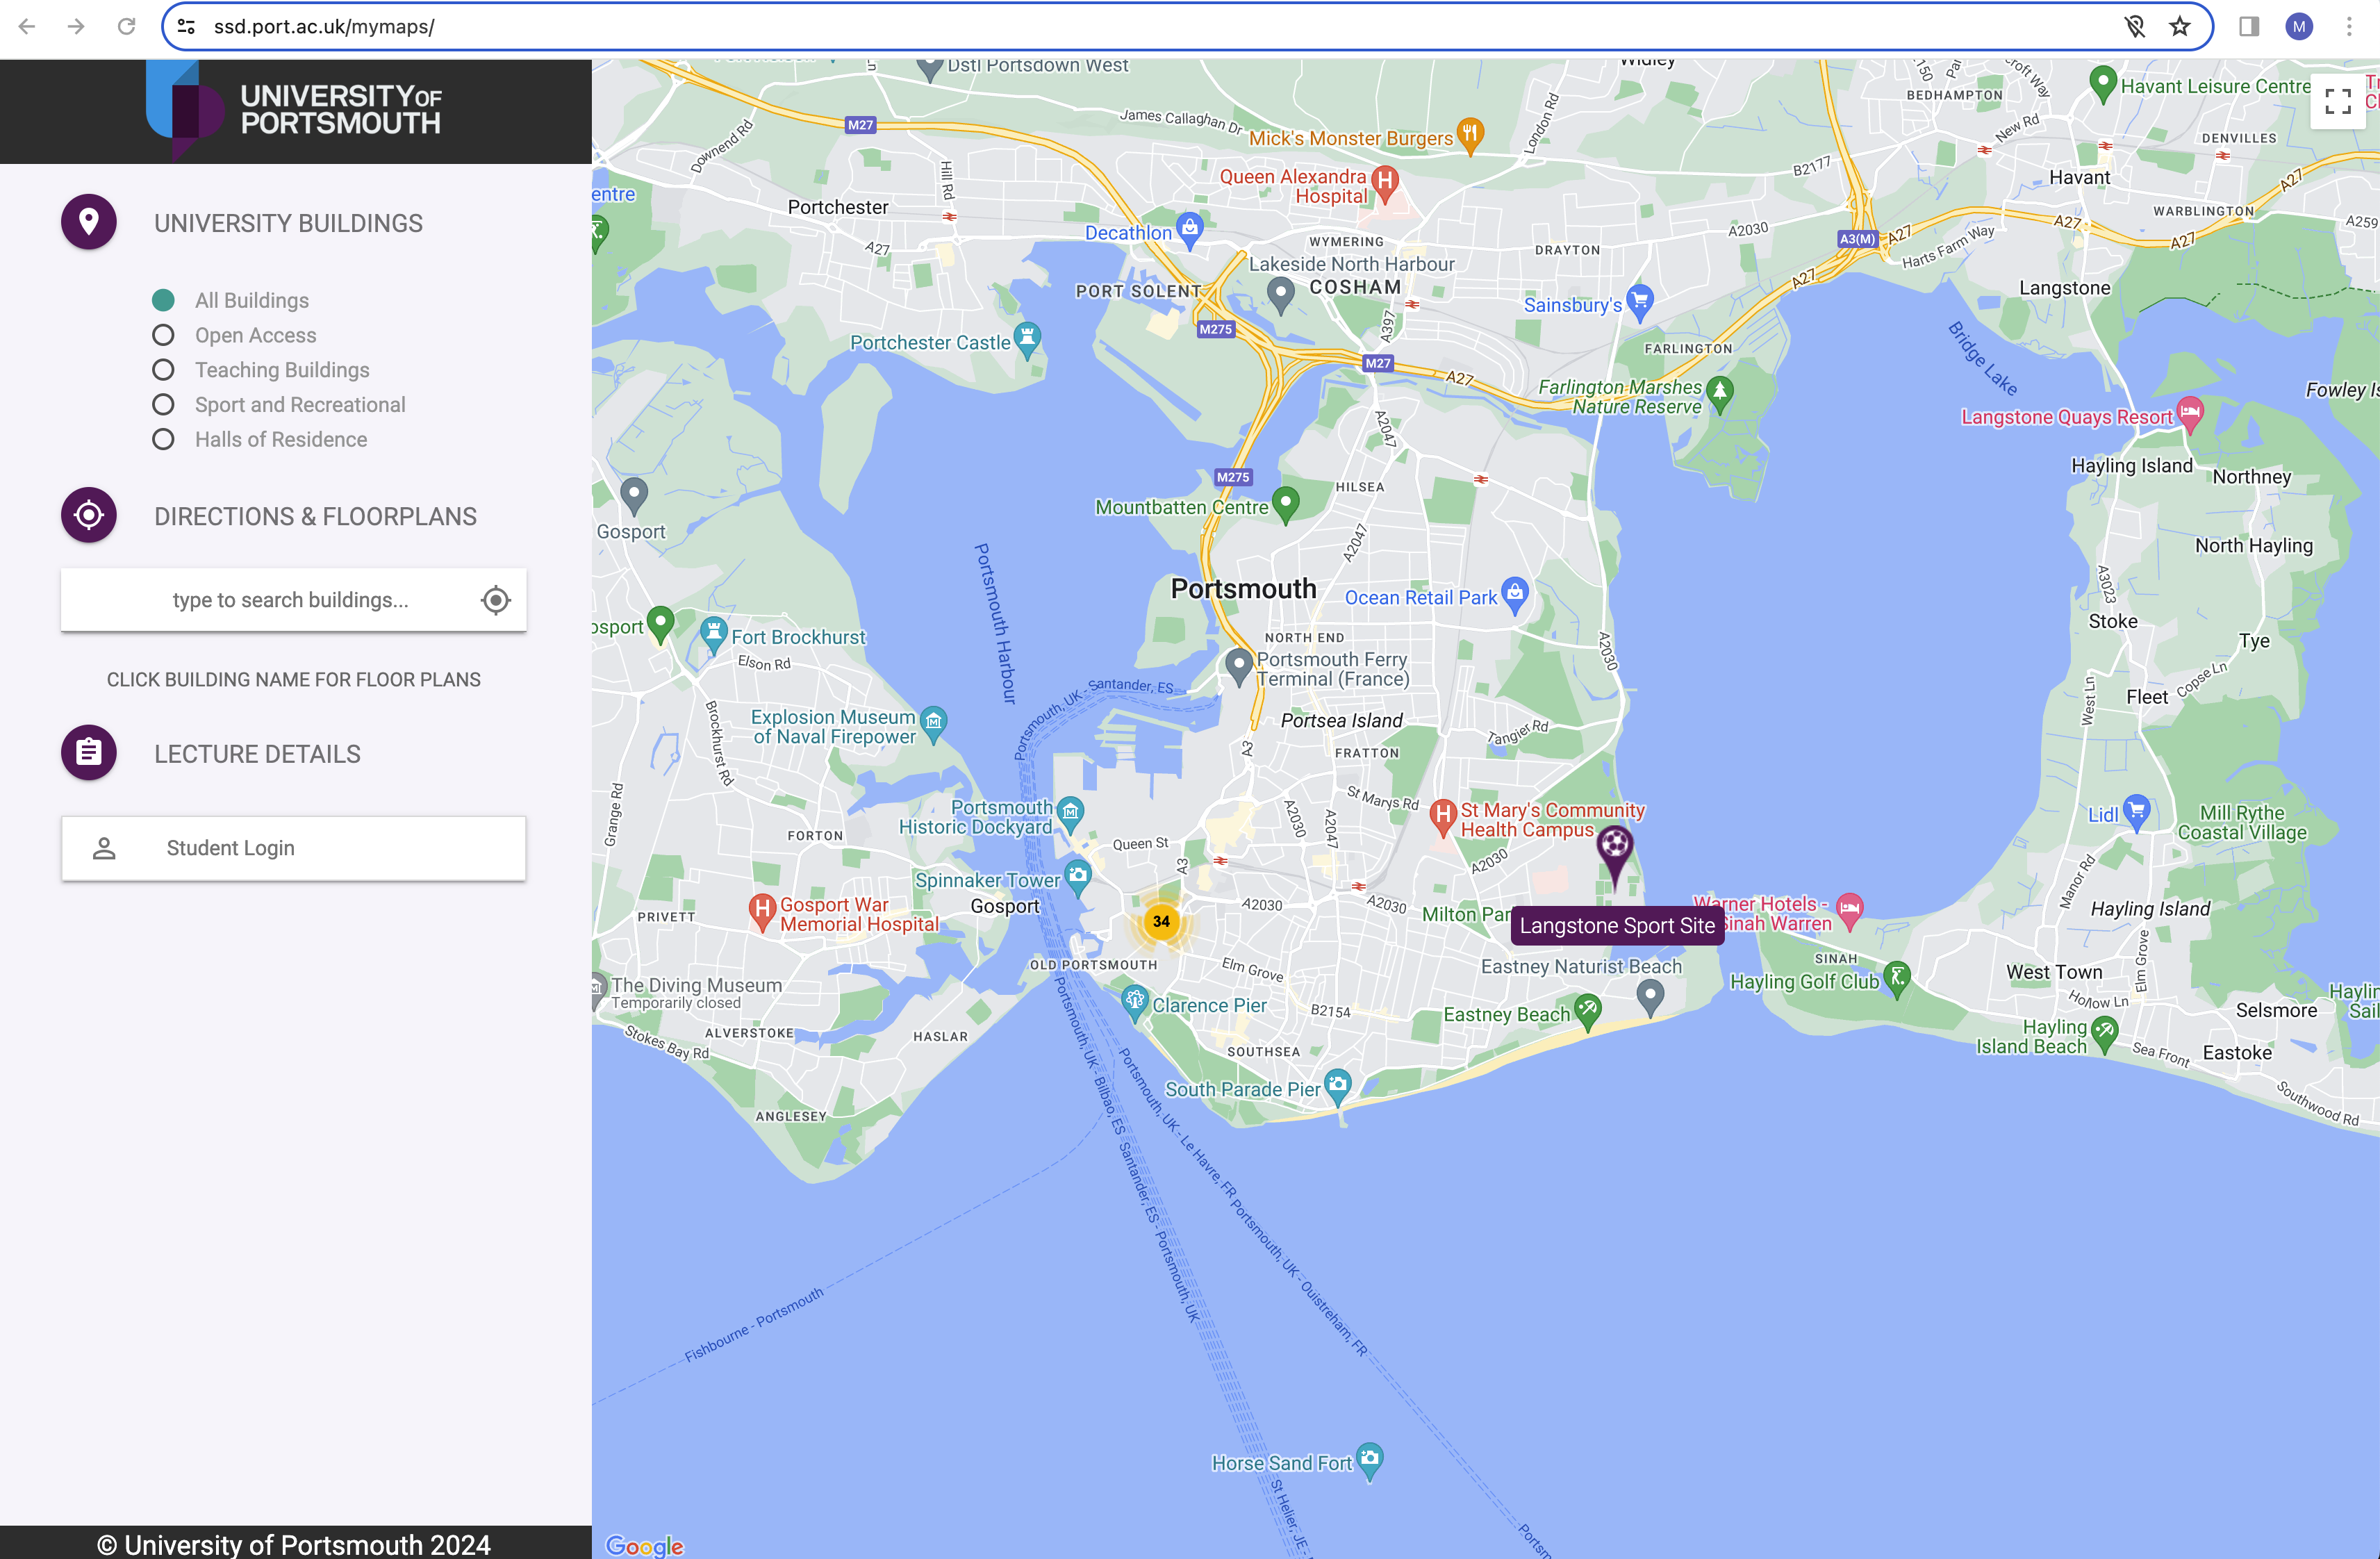Click the Queen Alexandra Hospital marker
The height and width of the screenshot is (1559, 2380).
(x=1385, y=183)
